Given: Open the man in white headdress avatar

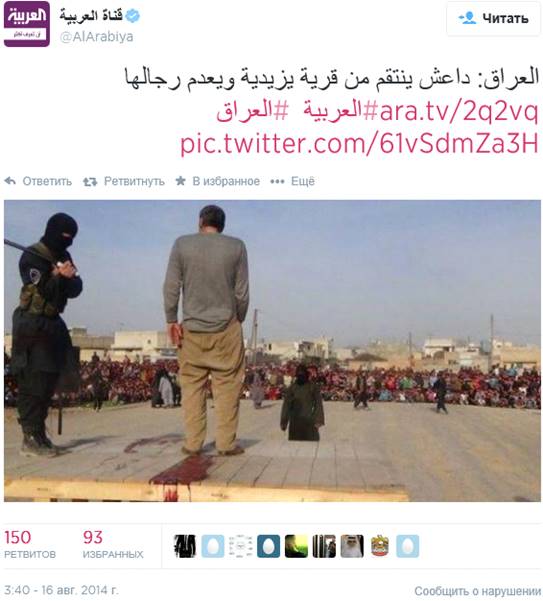Looking at the screenshot, I should (352, 546).
